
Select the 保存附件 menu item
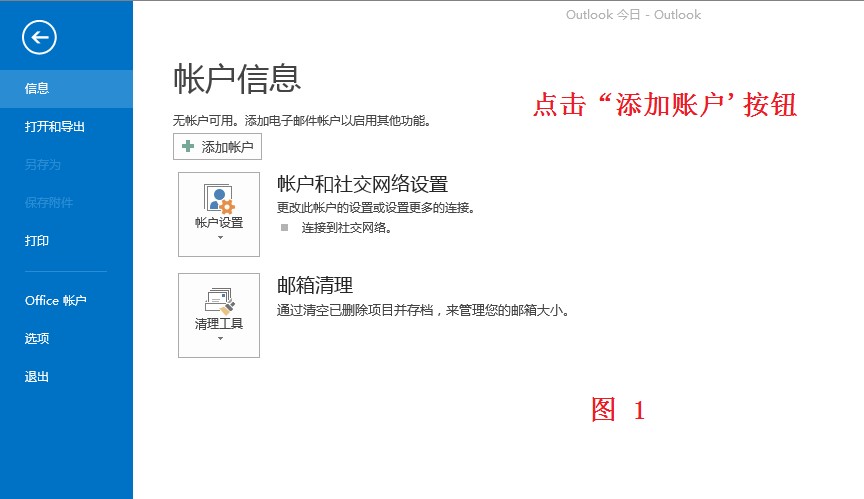tap(66, 203)
